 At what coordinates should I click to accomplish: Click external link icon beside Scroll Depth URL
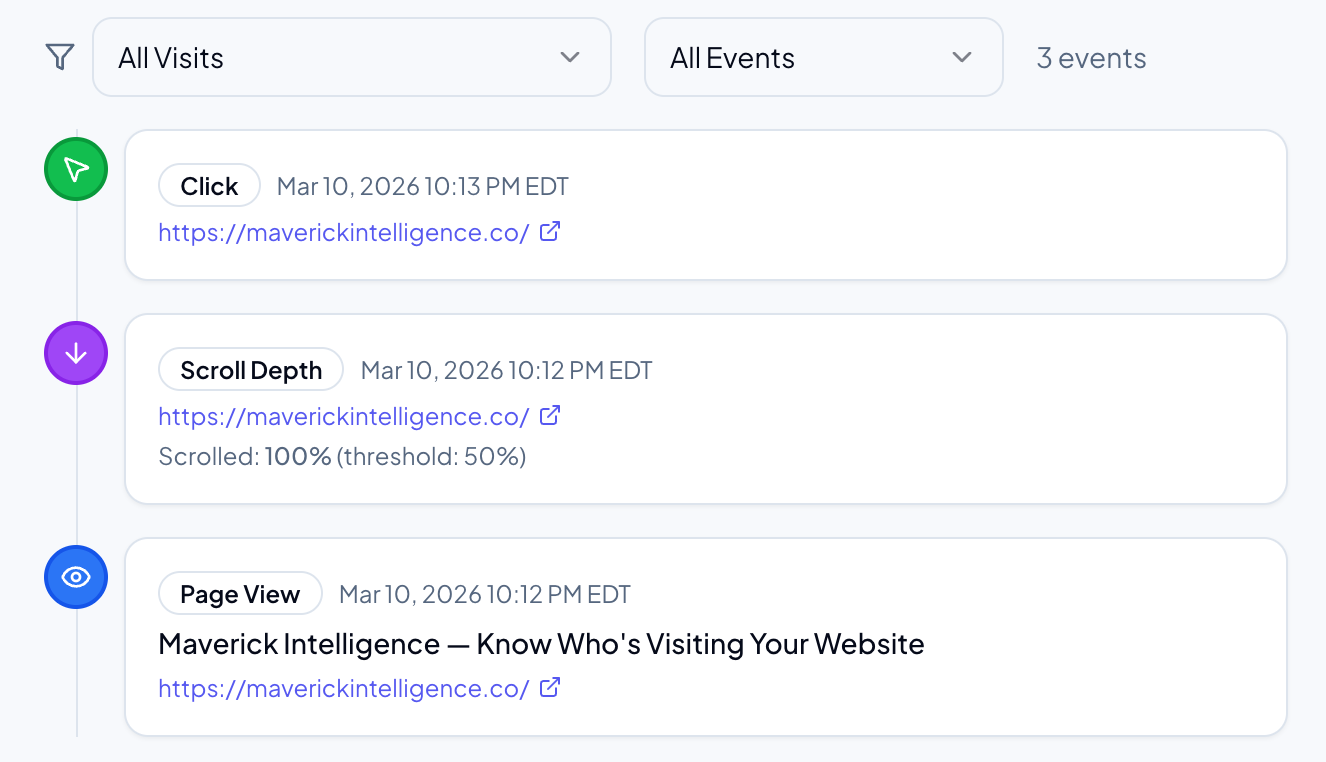[549, 415]
